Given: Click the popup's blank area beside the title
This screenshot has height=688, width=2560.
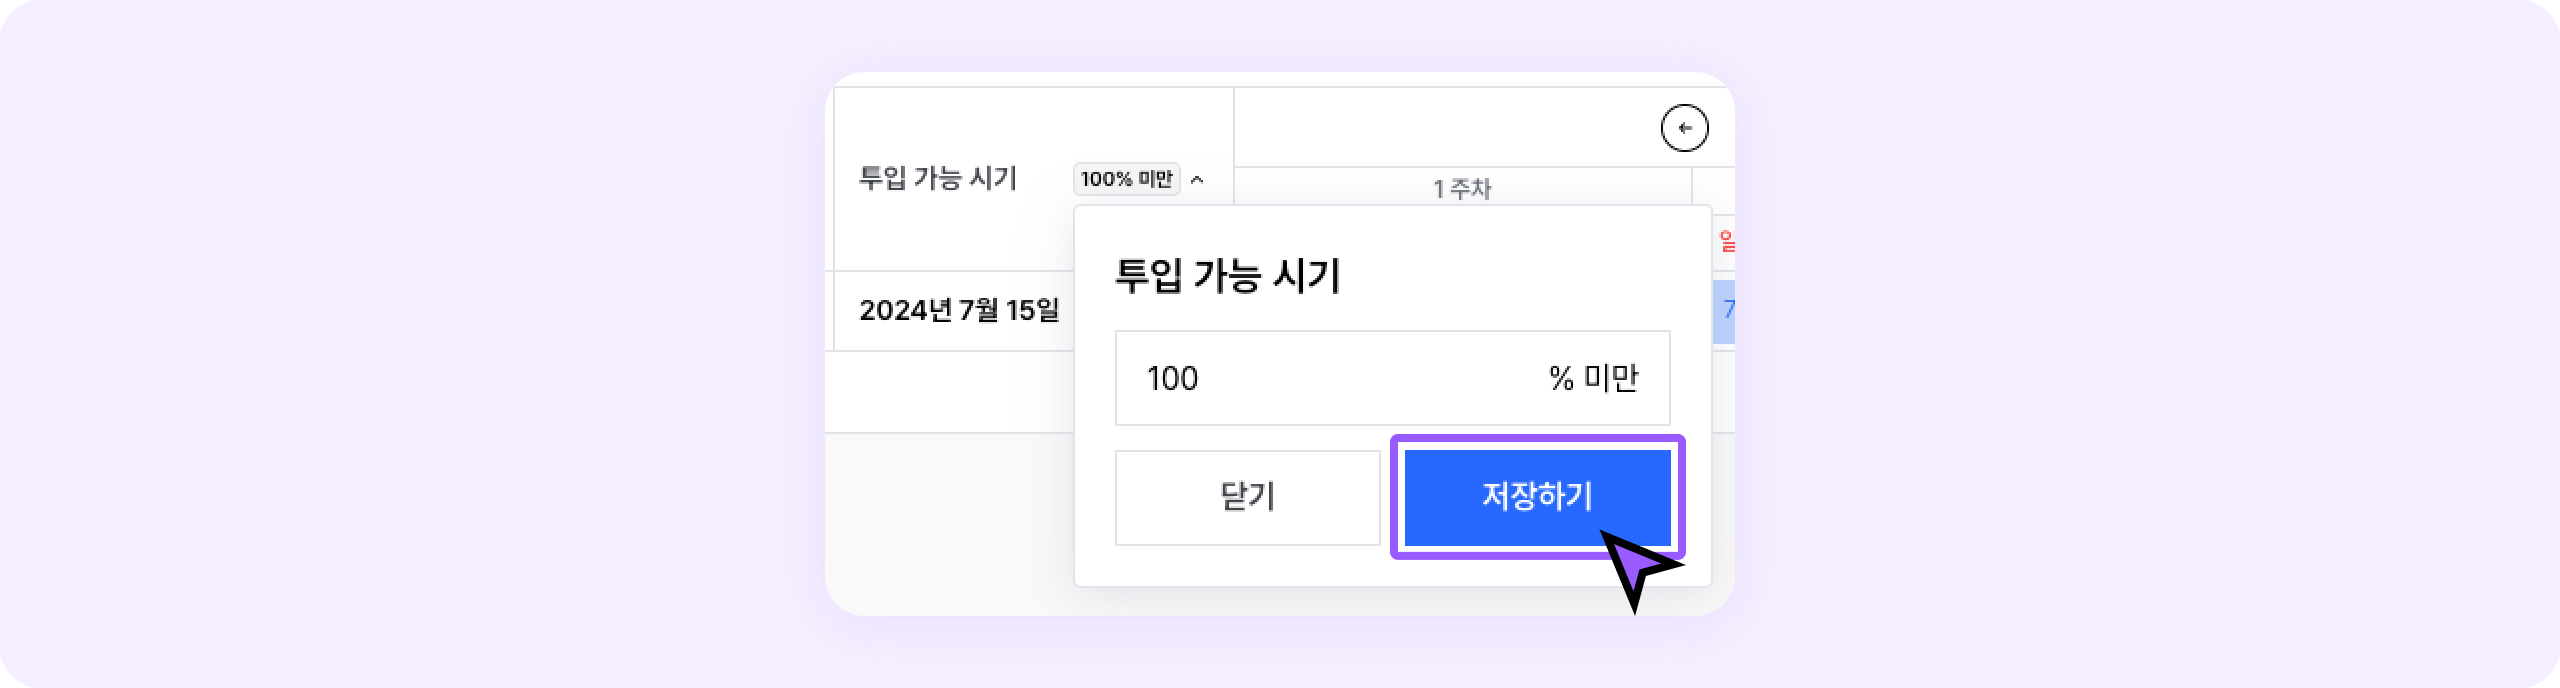Looking at the screenshot, I should click(x=1520, y=275).
